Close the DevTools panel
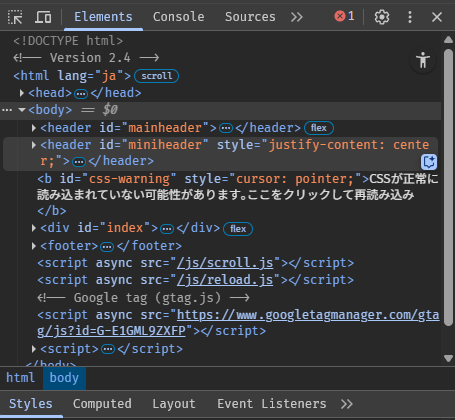The image size is (455, 420). click(437, 17)
